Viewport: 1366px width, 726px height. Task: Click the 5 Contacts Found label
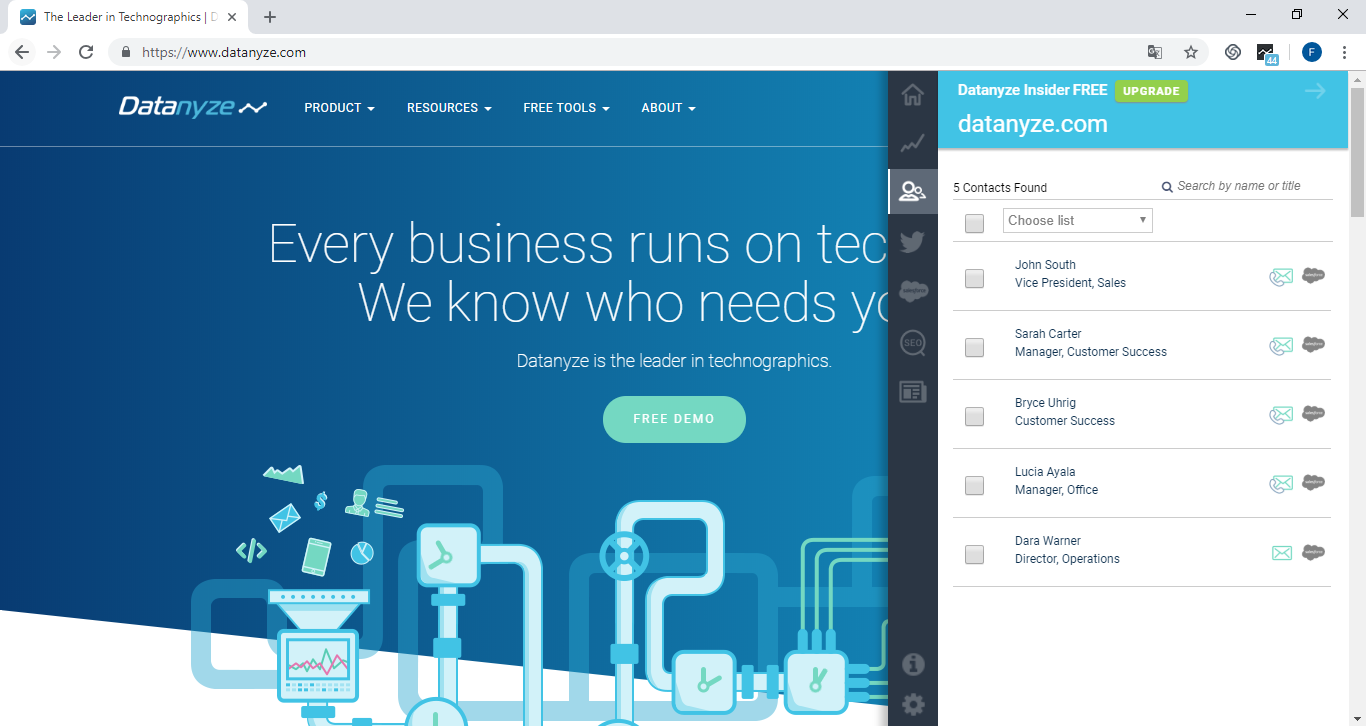pos(1000,188)
